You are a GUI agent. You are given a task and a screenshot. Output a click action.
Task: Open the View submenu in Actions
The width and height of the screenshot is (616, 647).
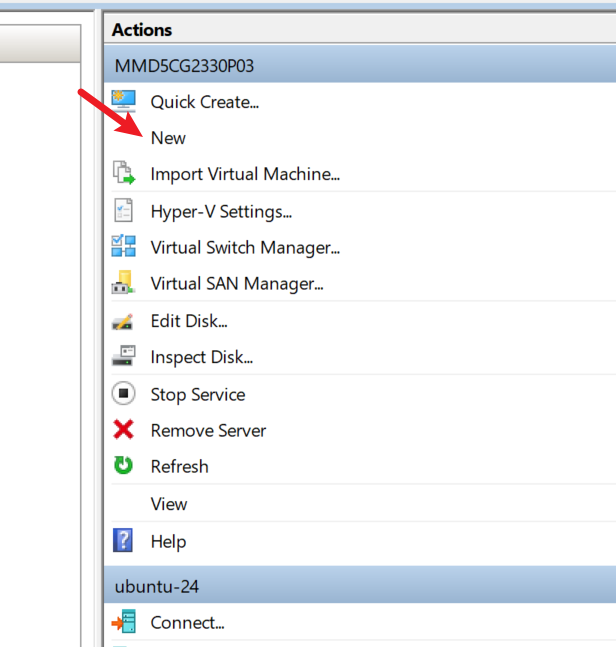pyautogui.click(x=169, y=504)
